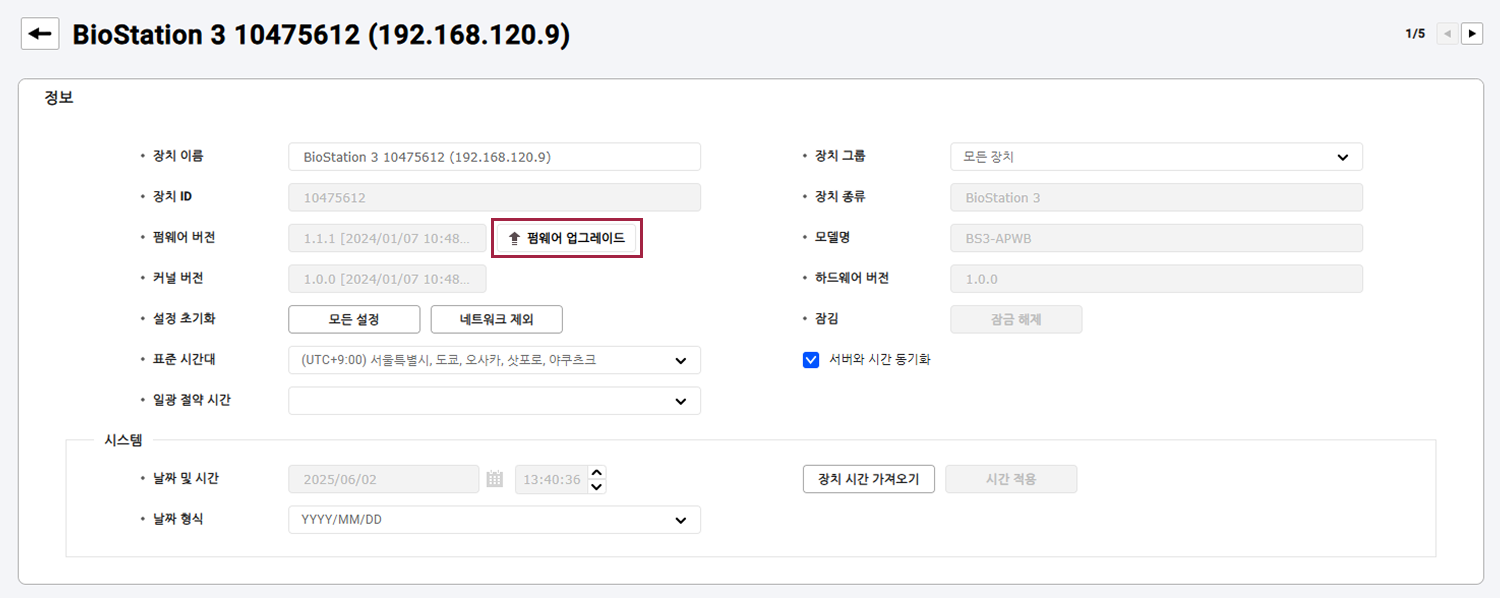
Task: Click the 장치 이름 input field
Action: pyautogui.click(x=494, y=157)
